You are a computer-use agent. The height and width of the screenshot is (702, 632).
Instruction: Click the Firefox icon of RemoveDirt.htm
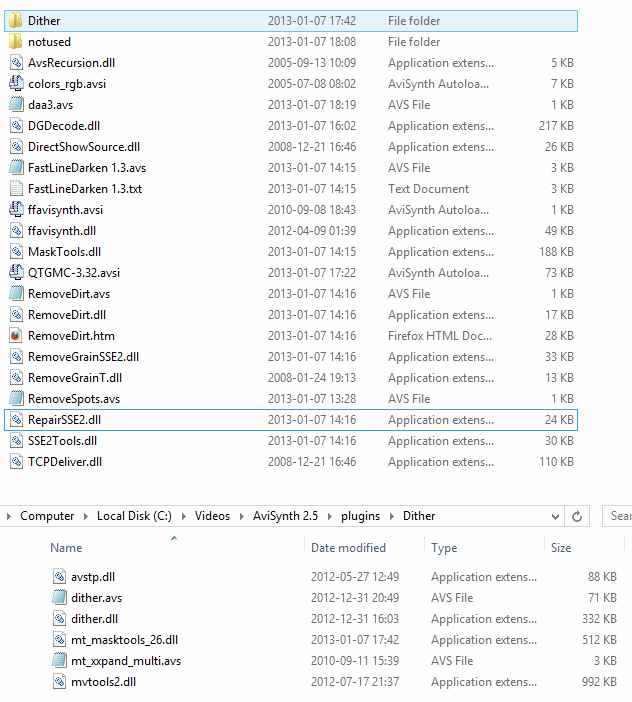tap(16, 336)
